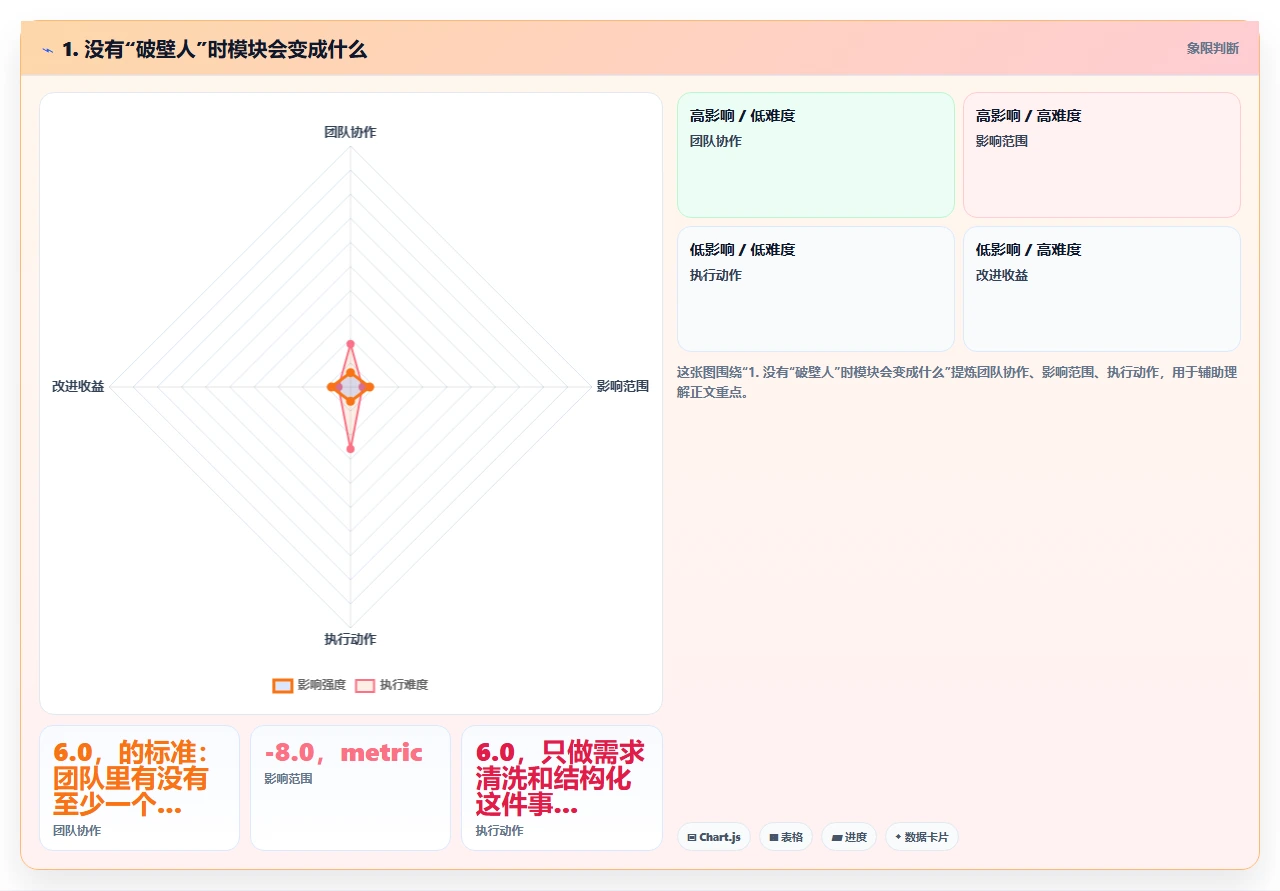Select the orange 6.0 的标准 metric card
The image size is (1280, 891).
(139, 788)
